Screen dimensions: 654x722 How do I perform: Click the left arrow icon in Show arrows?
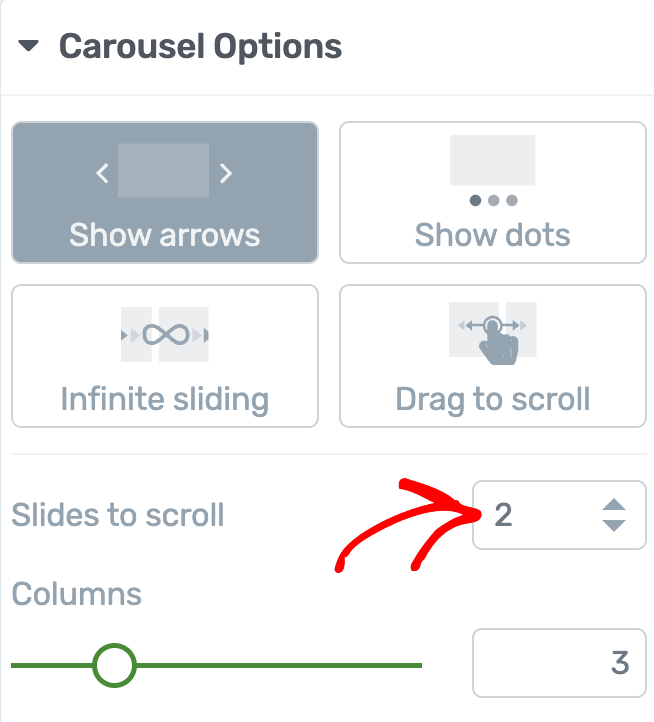[x=102, y=173]
